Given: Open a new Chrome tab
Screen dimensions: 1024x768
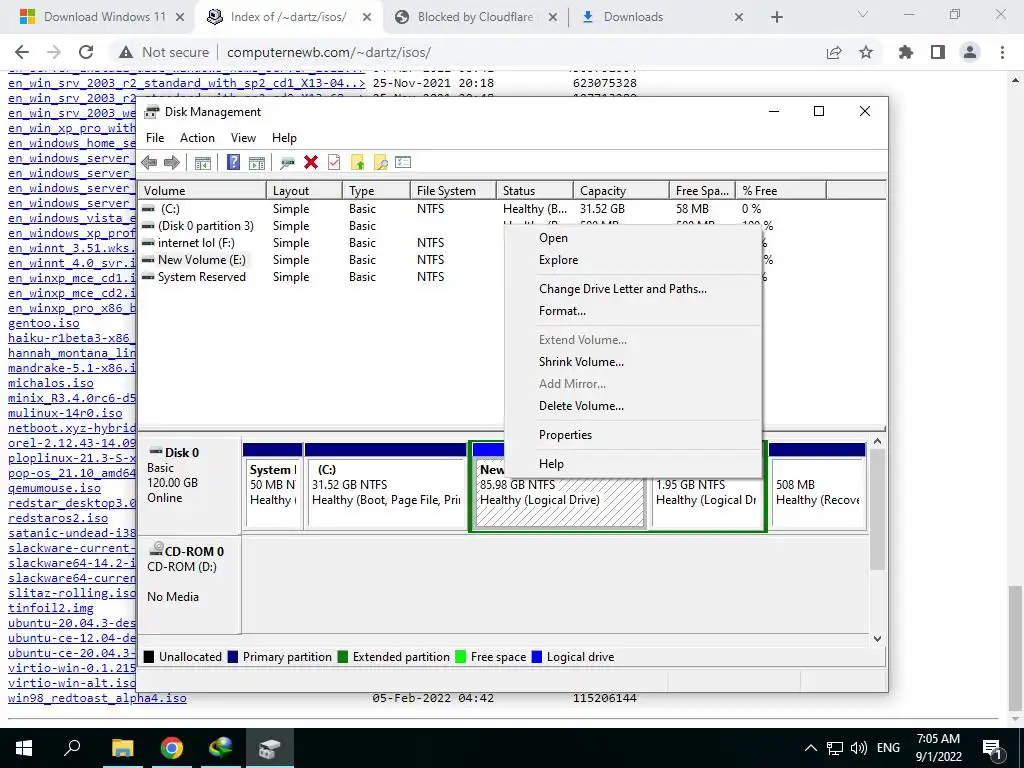Looking at the screenshot, I should pyautogui.click(x=776, y=17).
